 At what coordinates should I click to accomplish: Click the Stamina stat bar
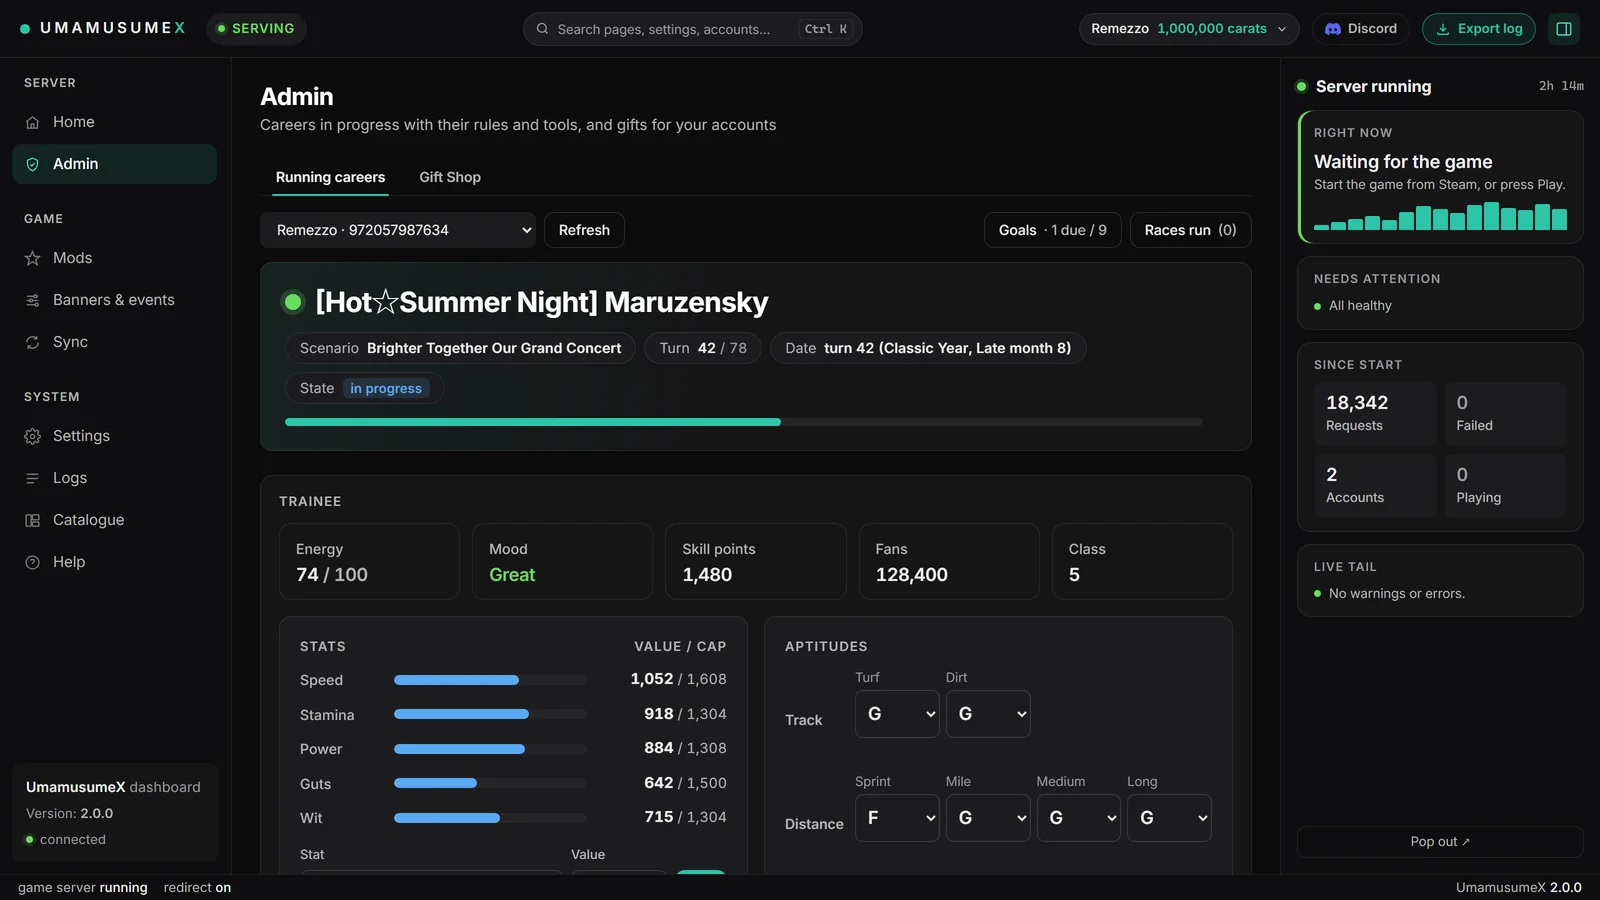click(490, 714)
